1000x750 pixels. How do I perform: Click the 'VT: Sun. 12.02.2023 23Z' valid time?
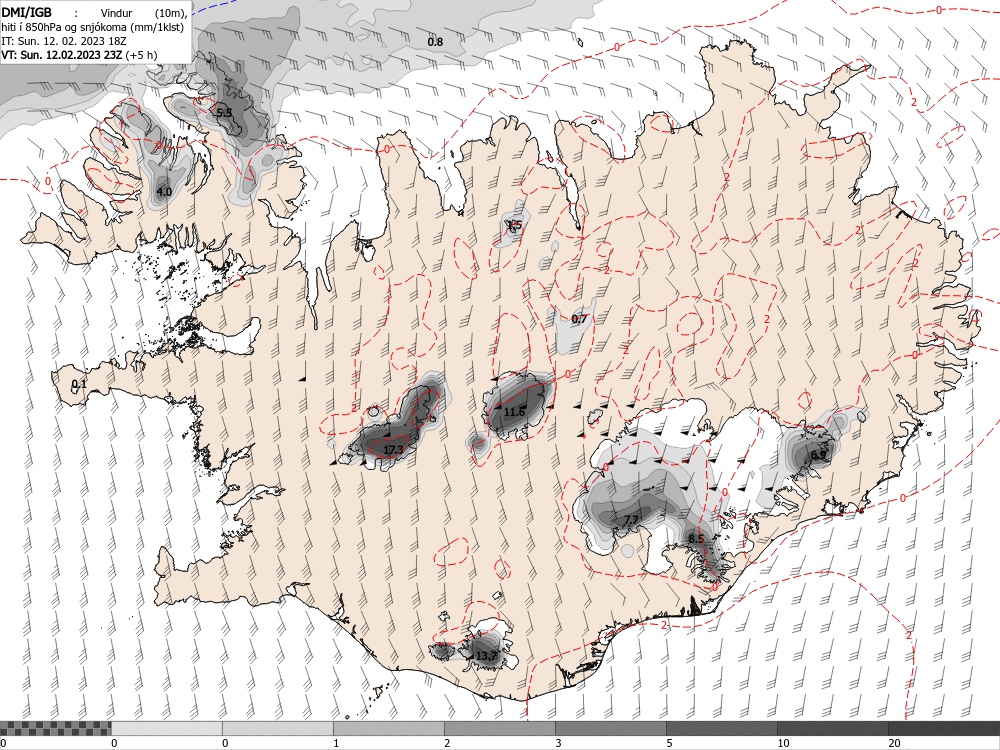tap(62, 55)
